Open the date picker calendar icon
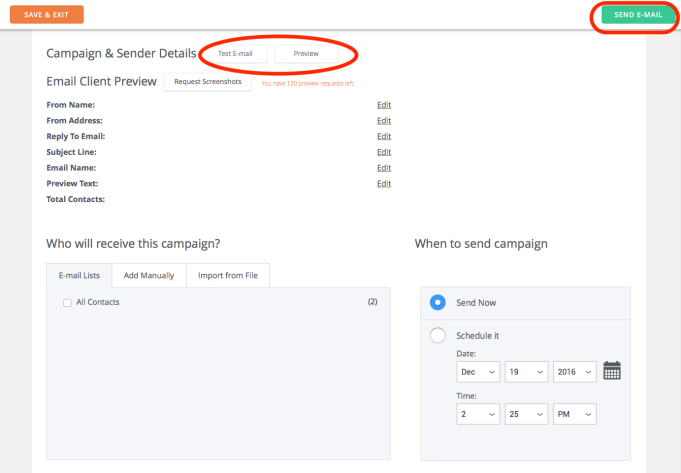 point(612,371)
